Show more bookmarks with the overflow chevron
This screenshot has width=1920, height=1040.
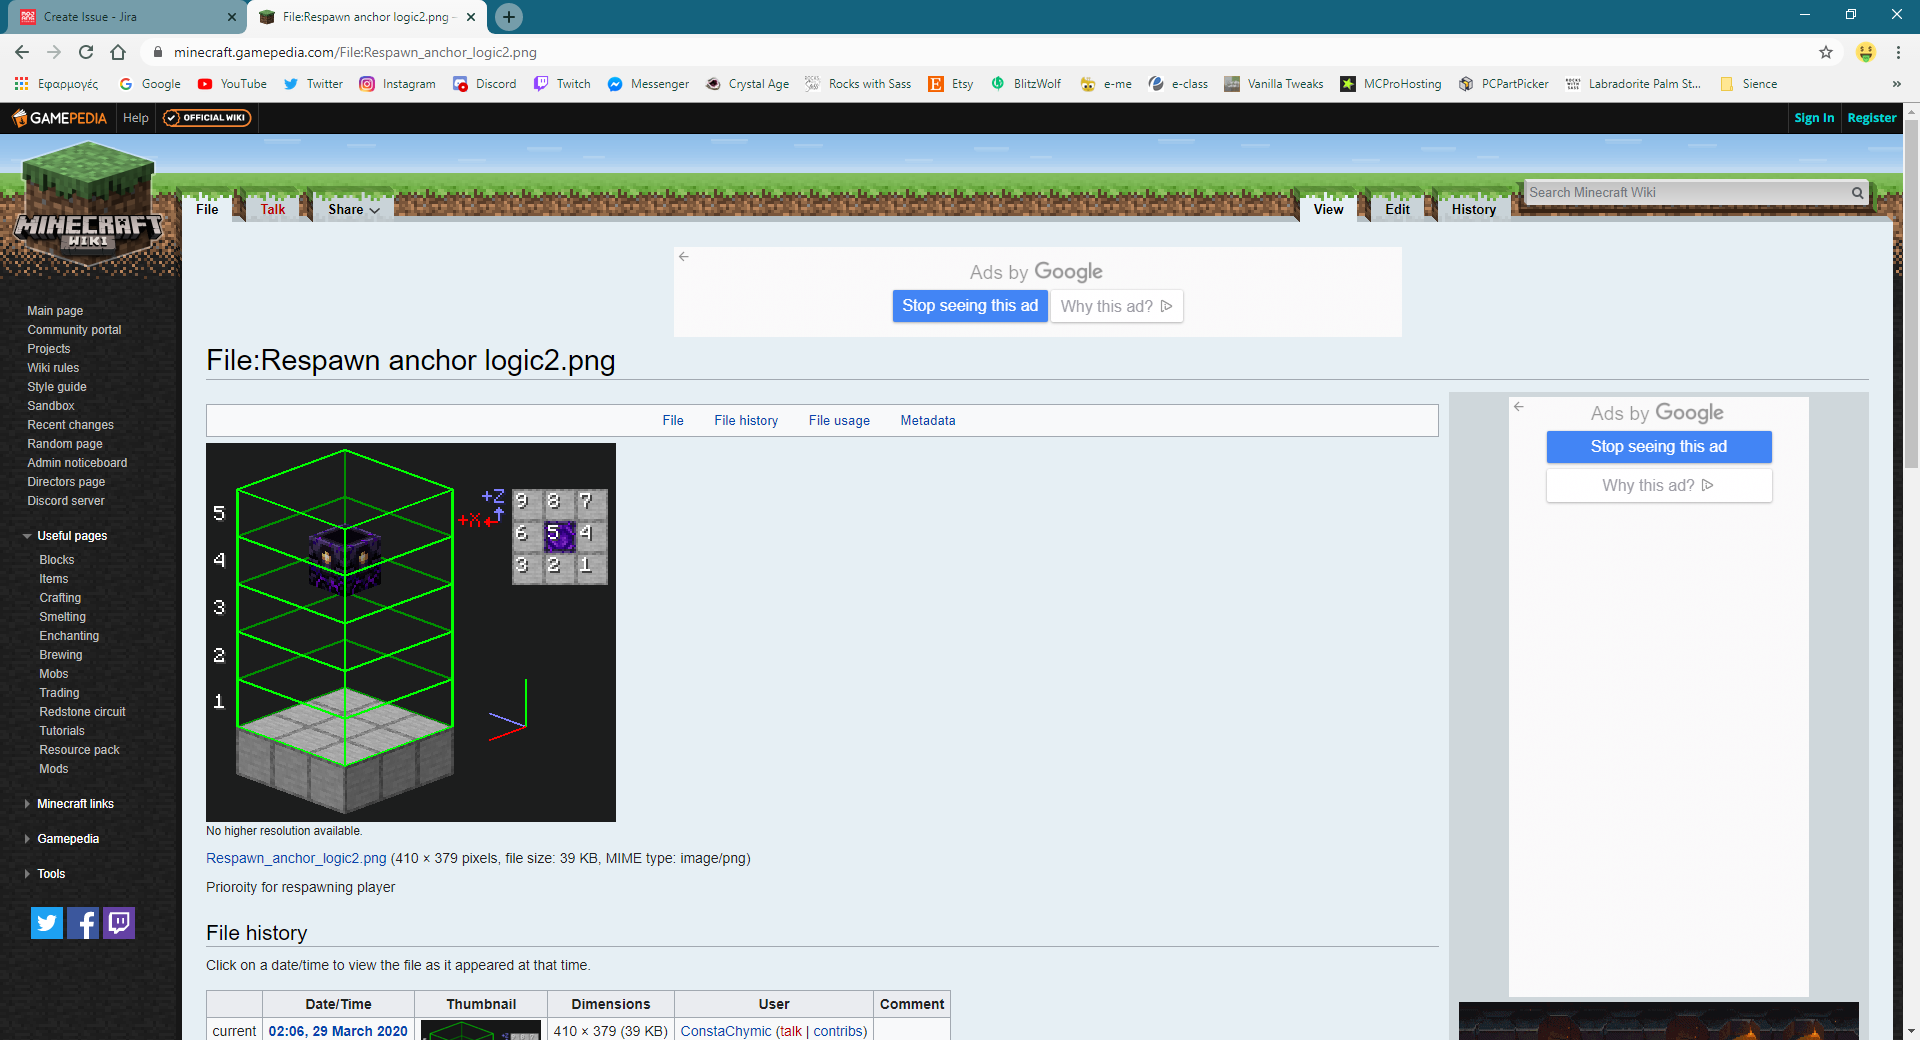pos(1897,84)
